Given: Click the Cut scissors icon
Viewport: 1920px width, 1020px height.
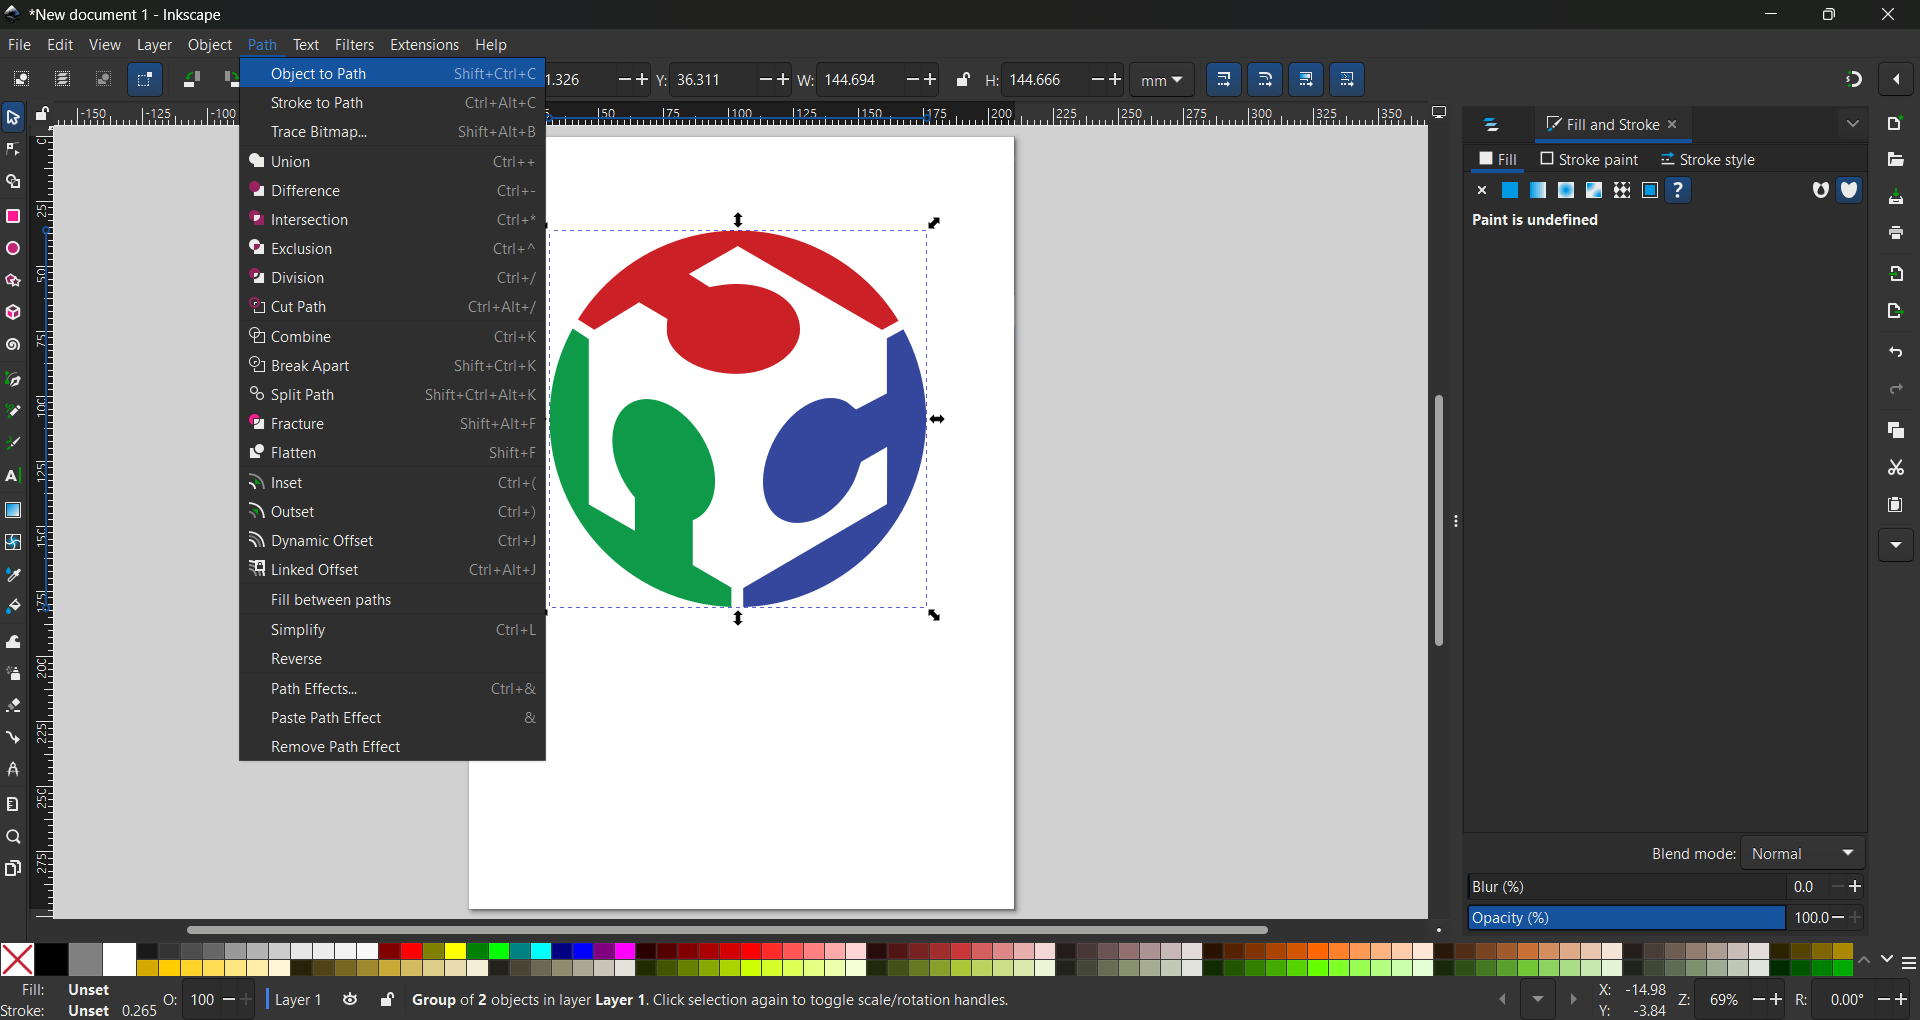Looking at the screenshot, I should [x=1895, y=468].
